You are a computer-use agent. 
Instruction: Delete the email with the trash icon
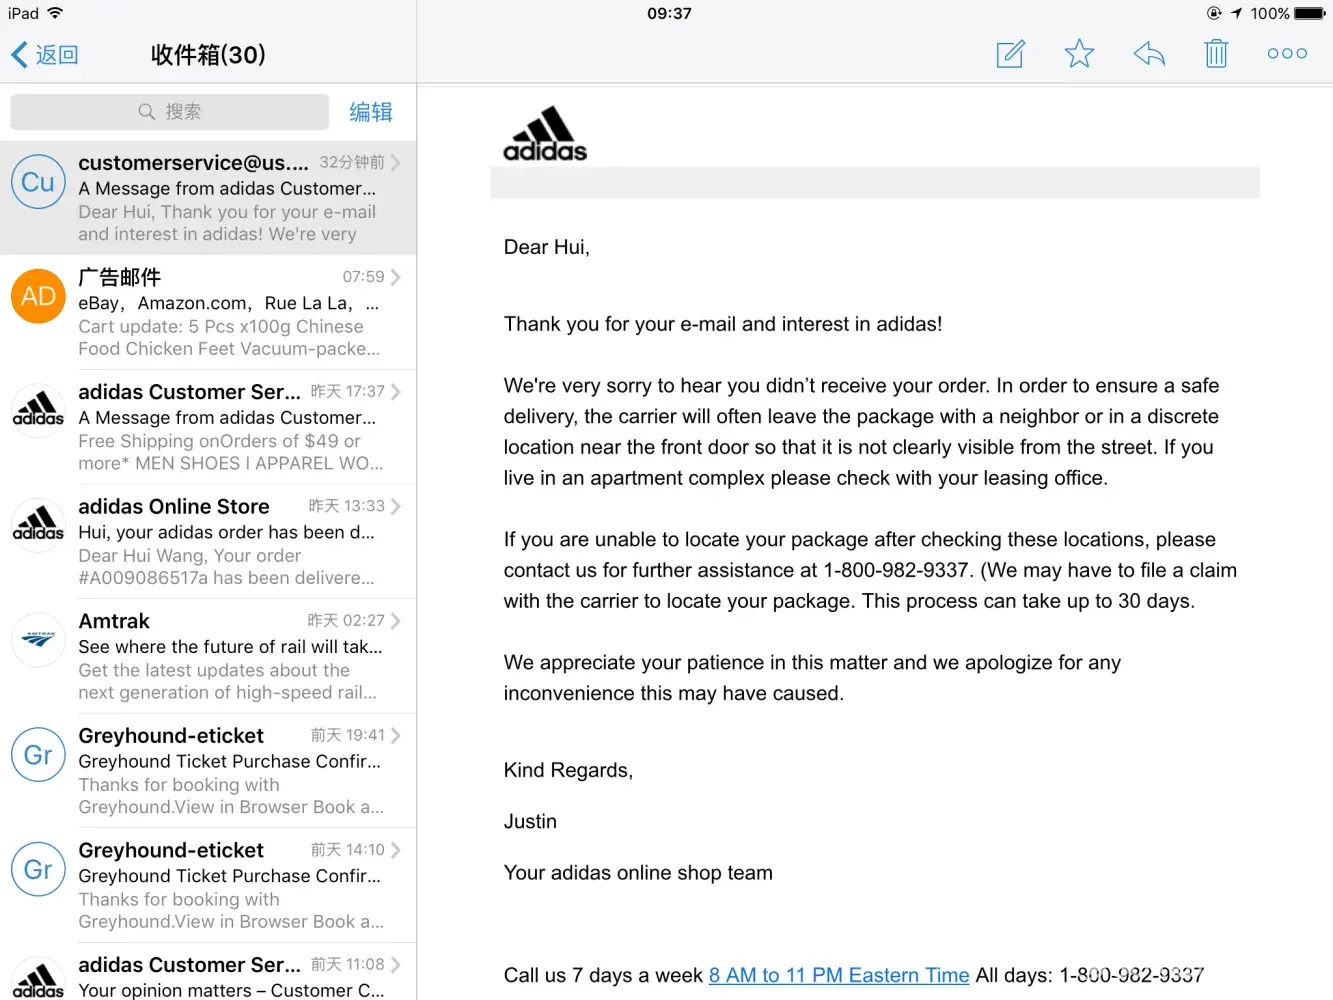click(1216, 54)
